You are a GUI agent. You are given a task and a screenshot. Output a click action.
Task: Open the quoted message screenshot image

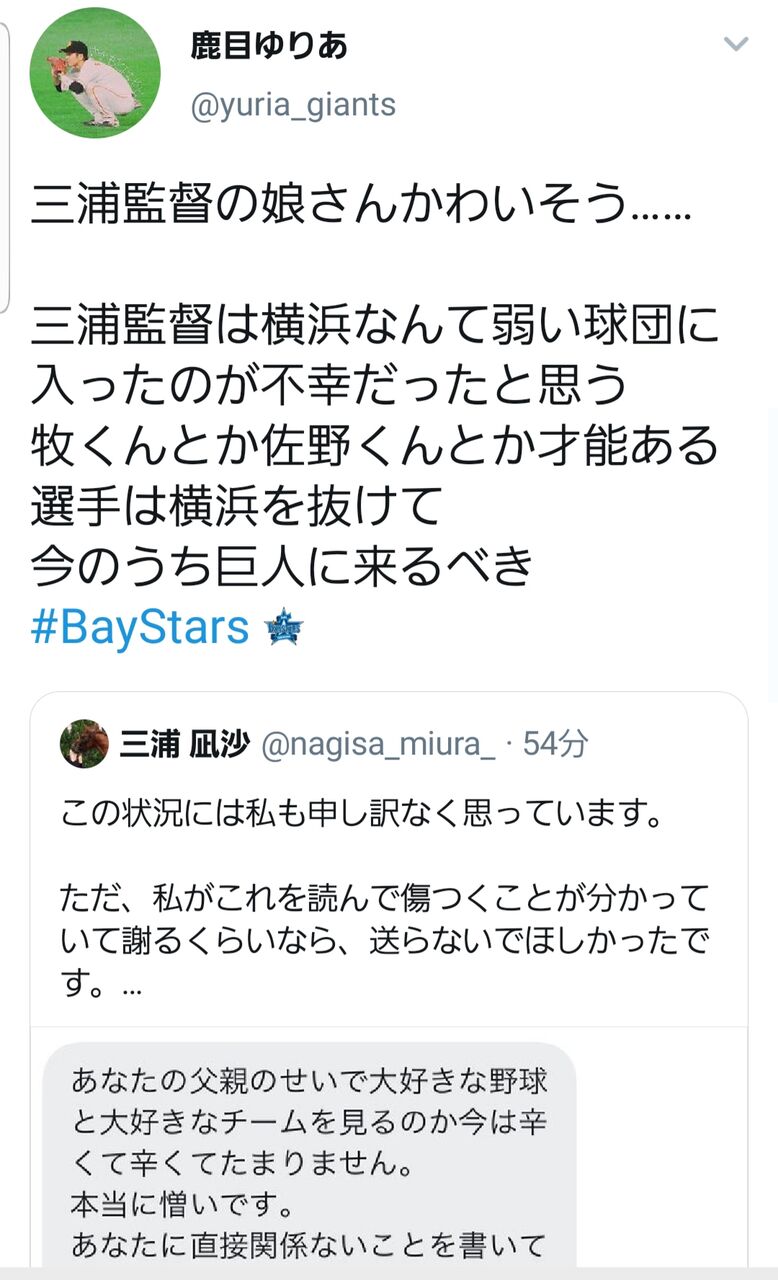point(310,1153)
